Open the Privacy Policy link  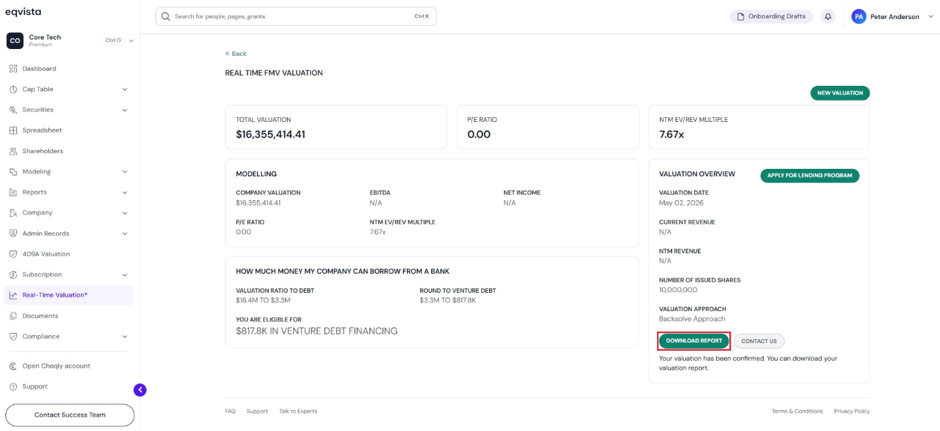pos(852,411)
